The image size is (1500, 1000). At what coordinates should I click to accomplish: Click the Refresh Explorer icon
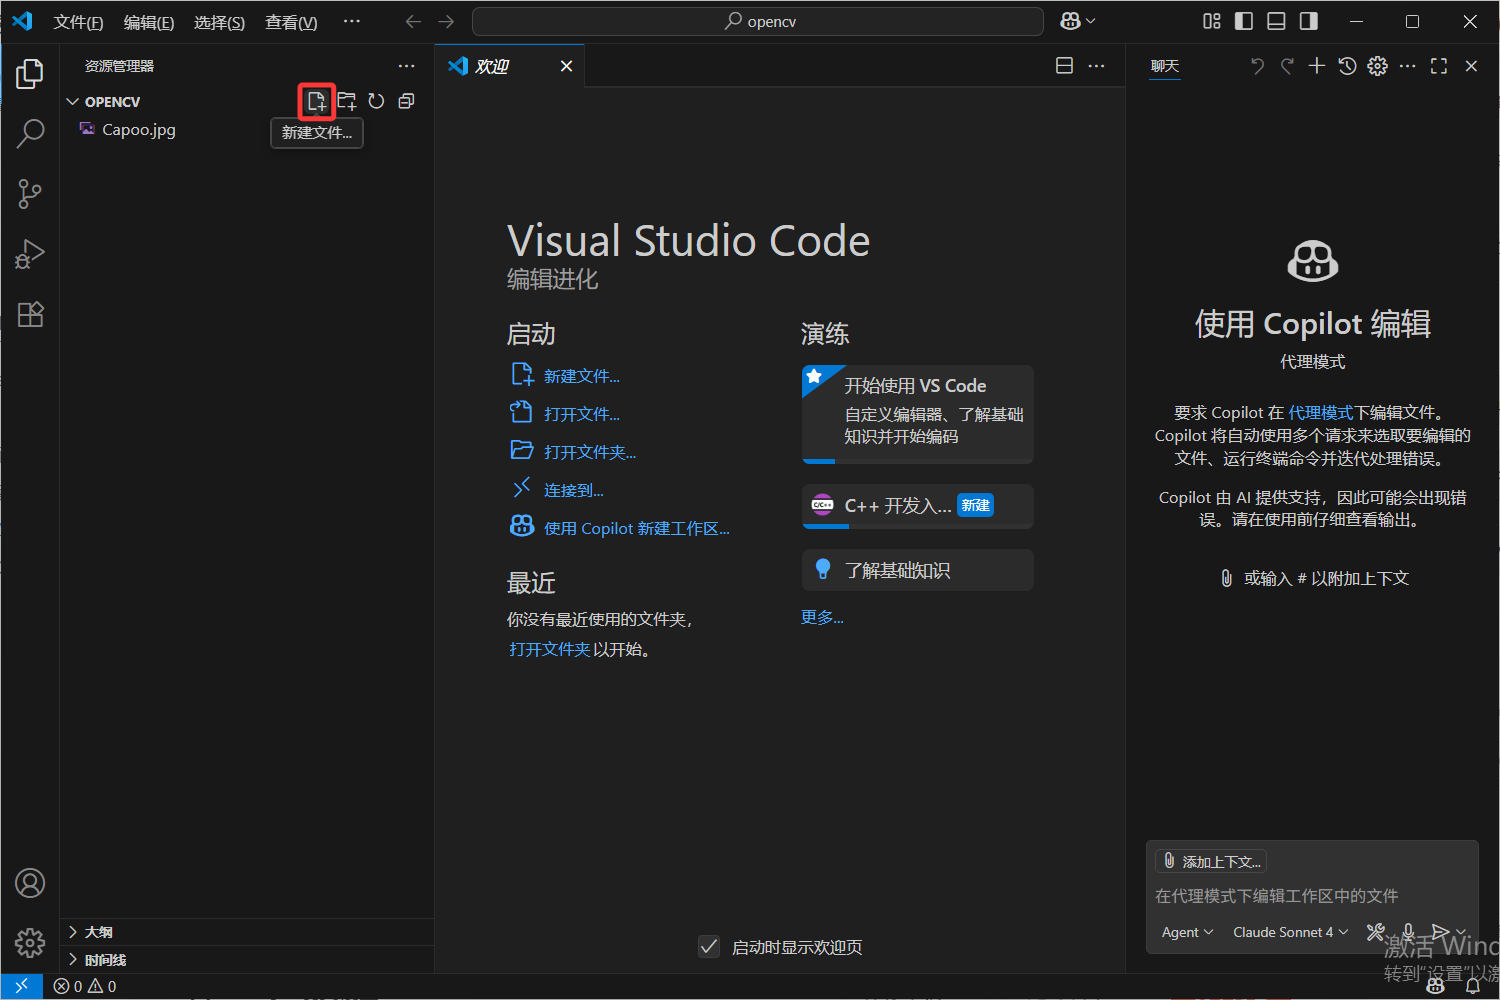click(376, 100)
